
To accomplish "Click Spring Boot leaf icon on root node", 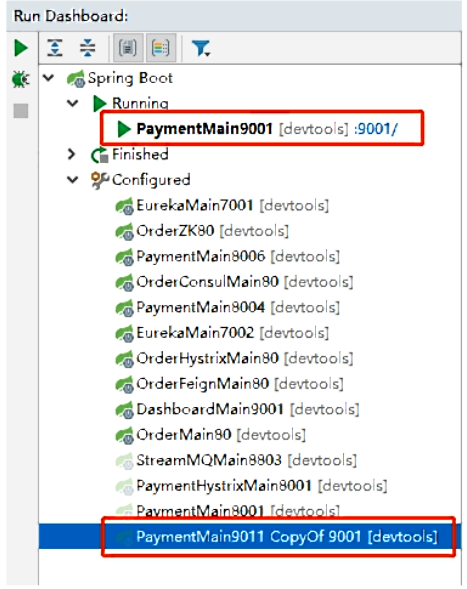I will click(76, 79).
